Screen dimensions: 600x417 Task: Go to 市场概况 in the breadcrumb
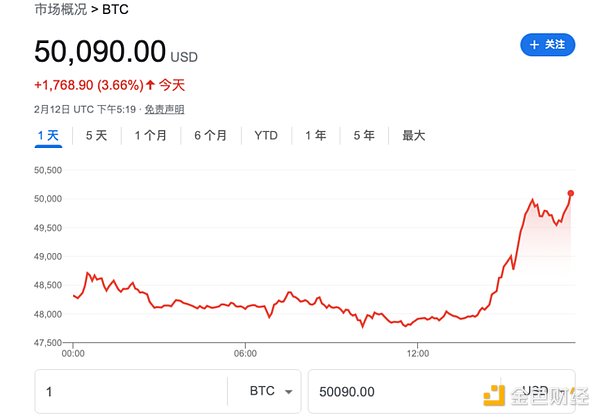point(62,10)
